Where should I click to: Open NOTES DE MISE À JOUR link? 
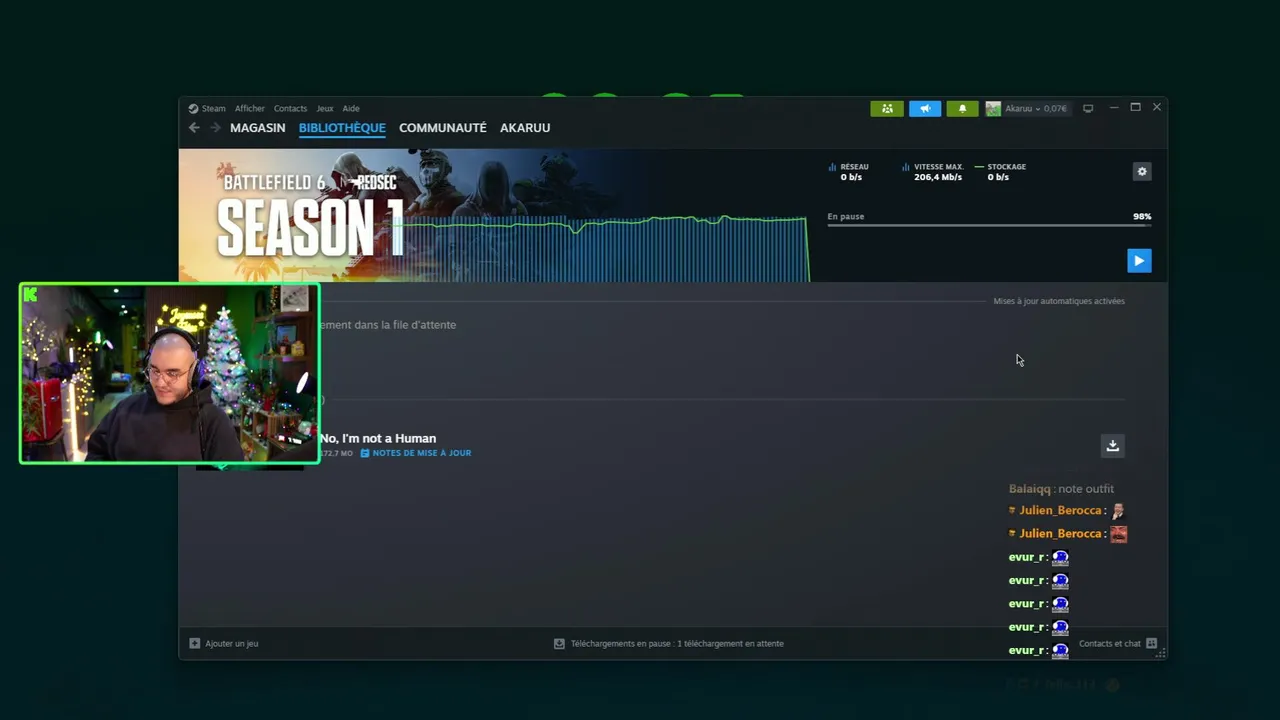point(415,453)
